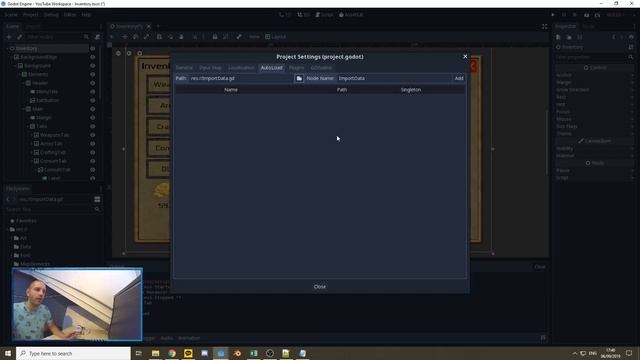Screen dimensions: 640x360
Task: Toggle visibility of CraftingTab node
Action: click(93, 152)
